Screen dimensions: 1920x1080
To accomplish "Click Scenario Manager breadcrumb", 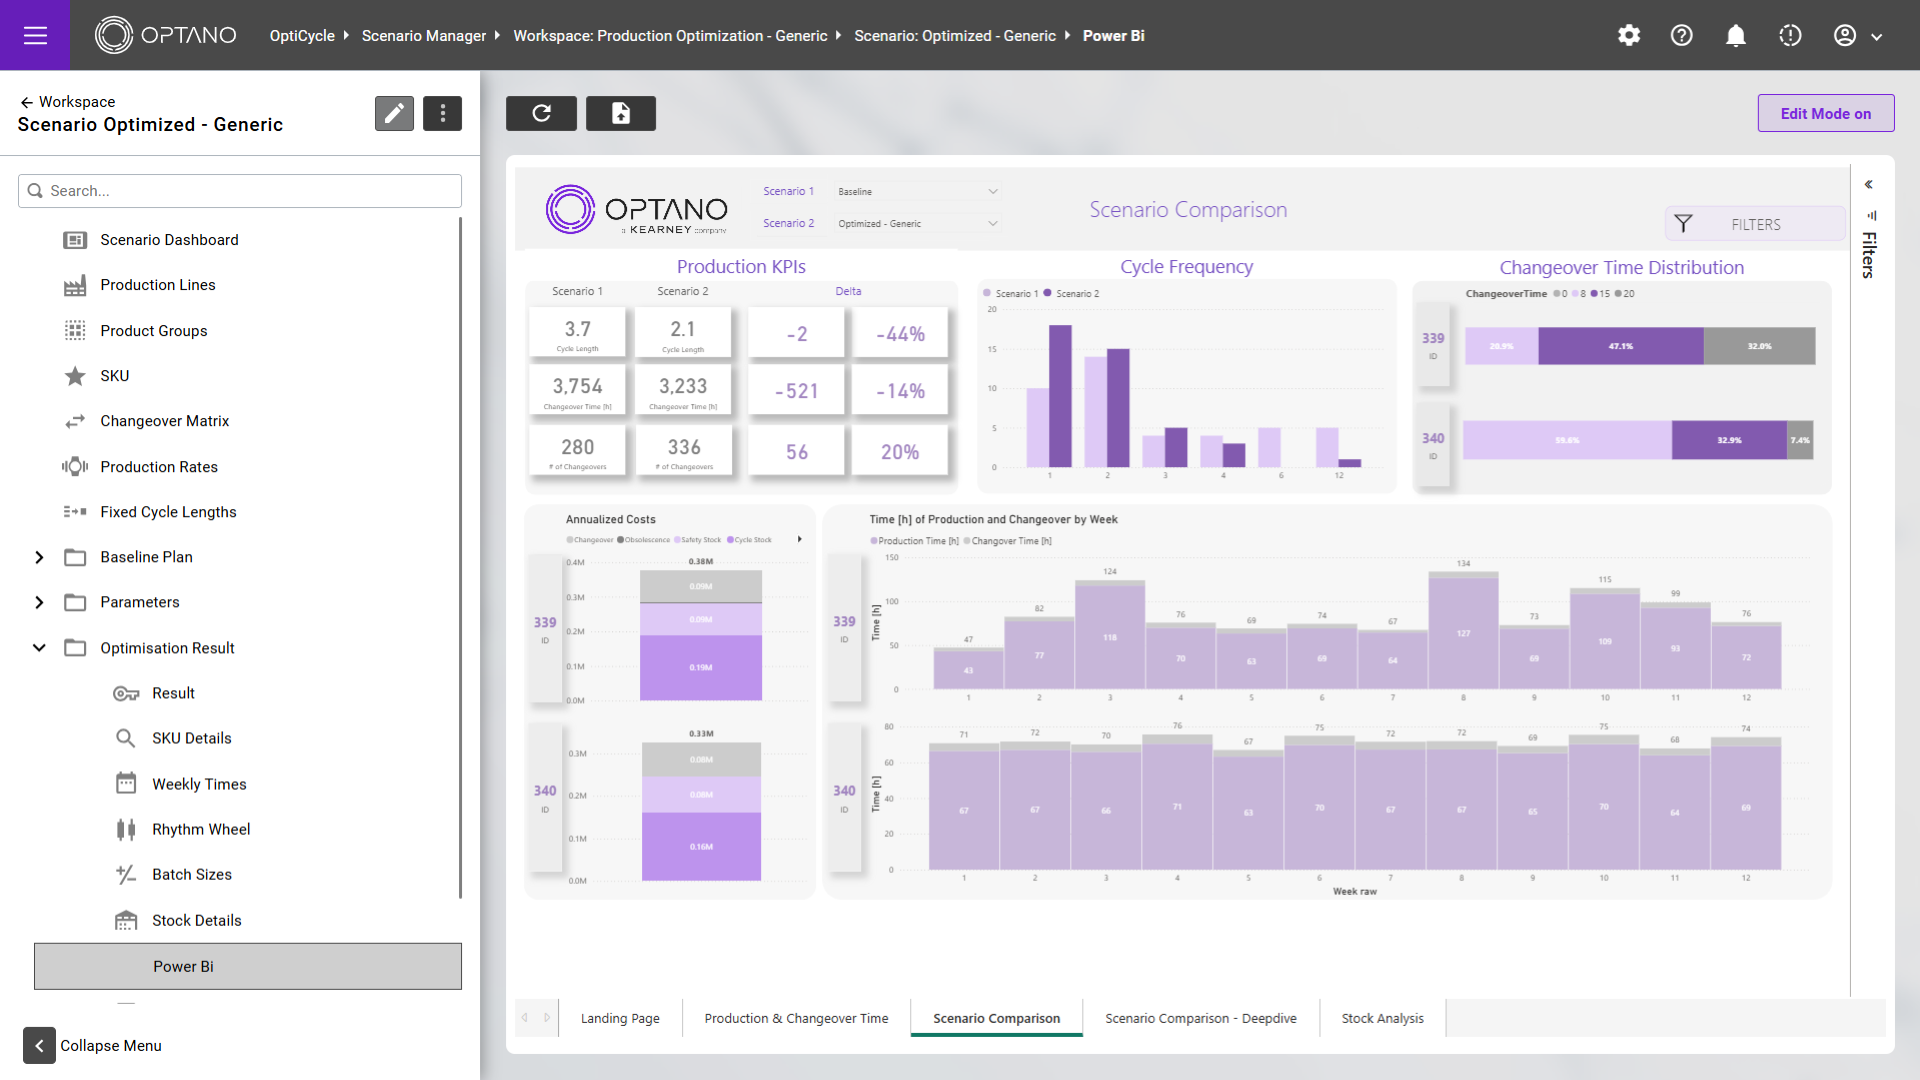I will pos(424,35).
